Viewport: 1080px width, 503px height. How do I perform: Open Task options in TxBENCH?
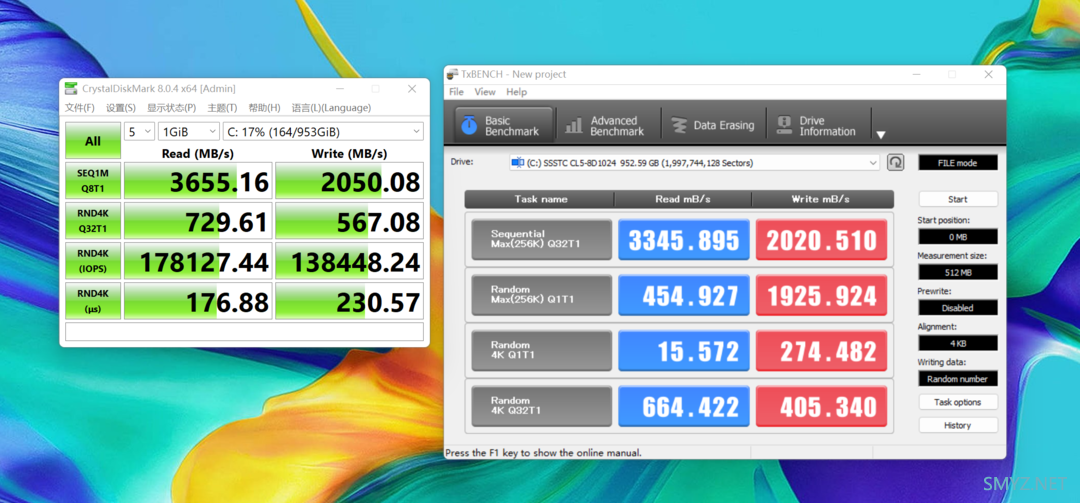[x=958, y=402]
